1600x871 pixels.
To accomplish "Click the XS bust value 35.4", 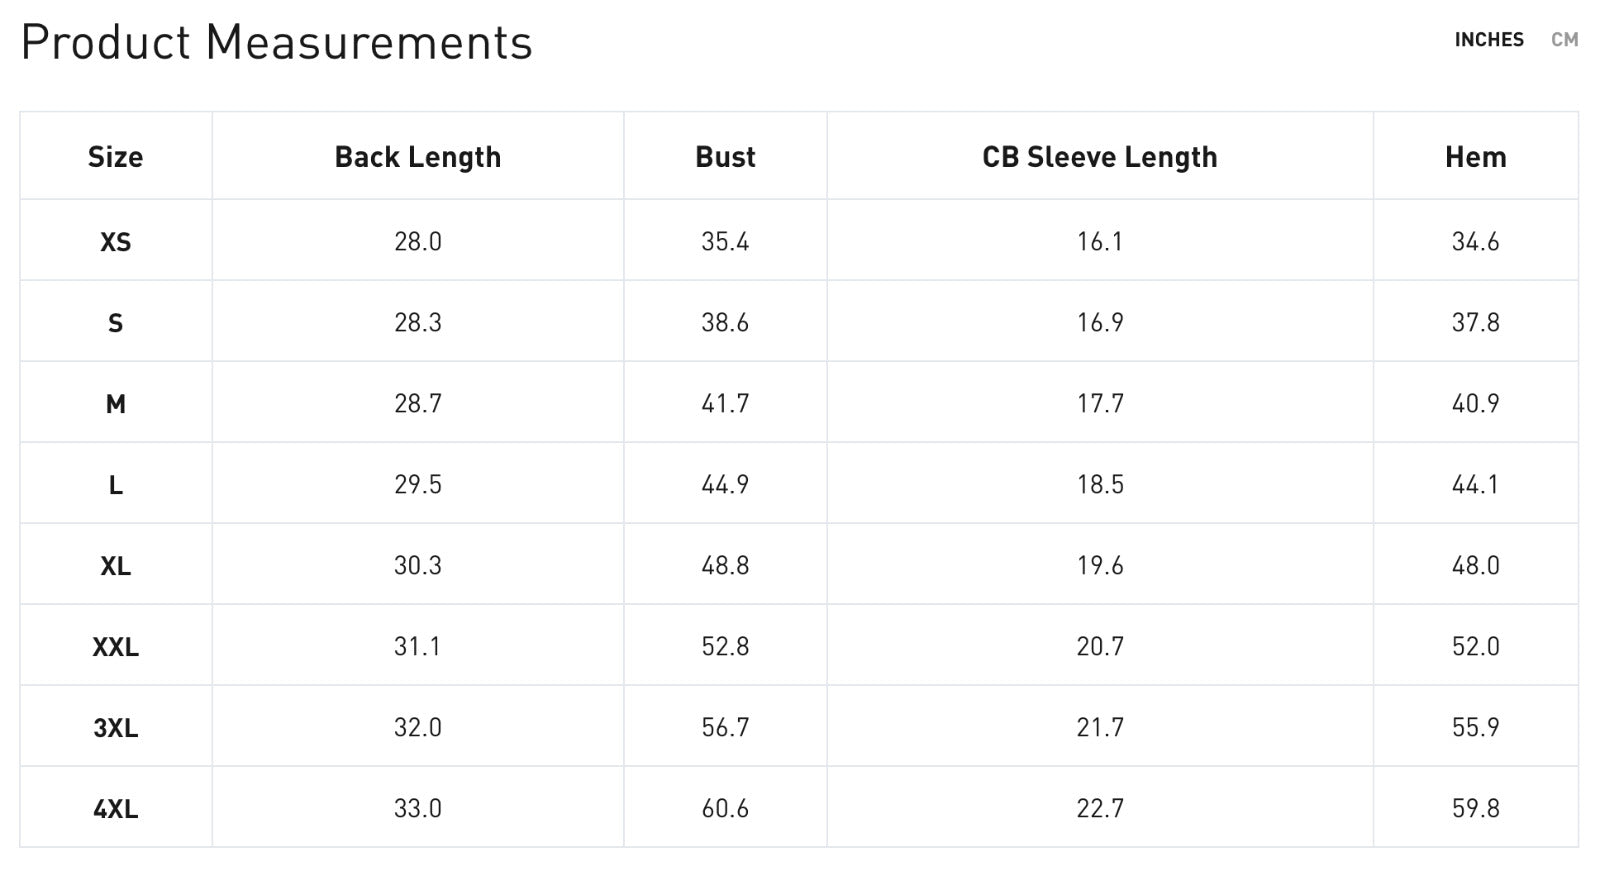I will pyautogui.click(x=725, y=242).
